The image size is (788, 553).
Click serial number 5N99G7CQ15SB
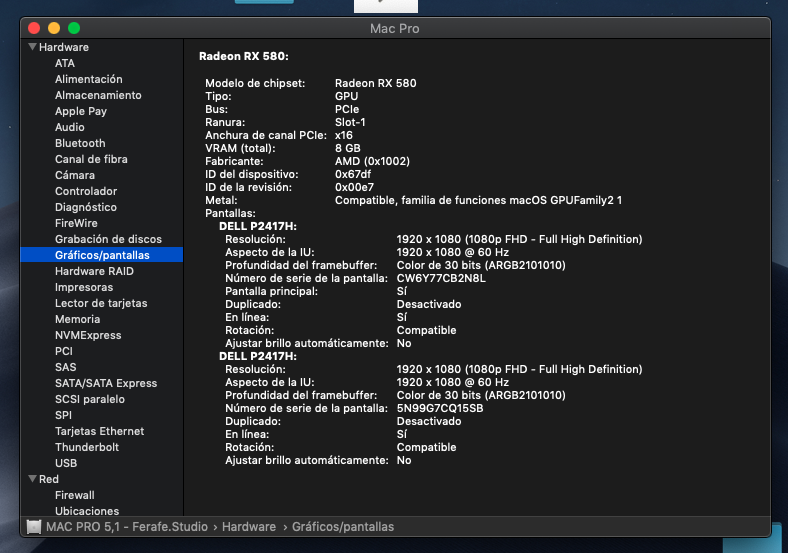440,408
